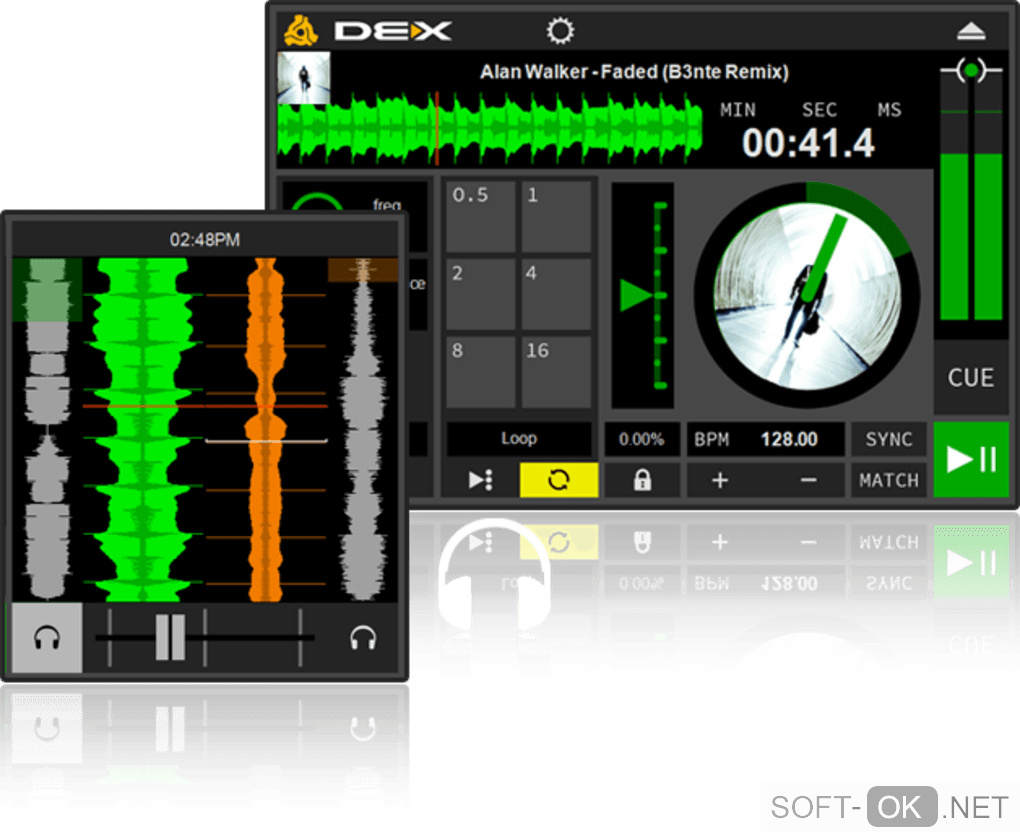This screenshot has height=832, width=1020.
Task: Select the orange deck waveform
Action: click(265, 429)
